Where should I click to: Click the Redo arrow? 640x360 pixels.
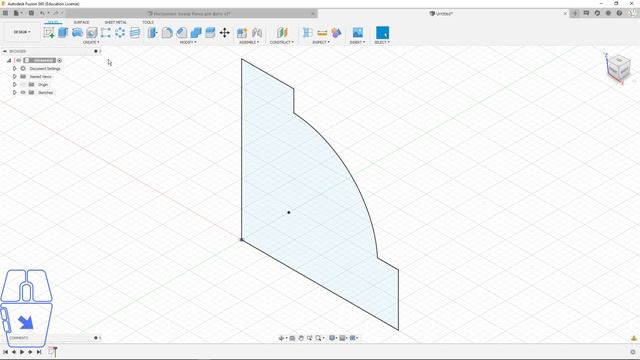(56, 13)
